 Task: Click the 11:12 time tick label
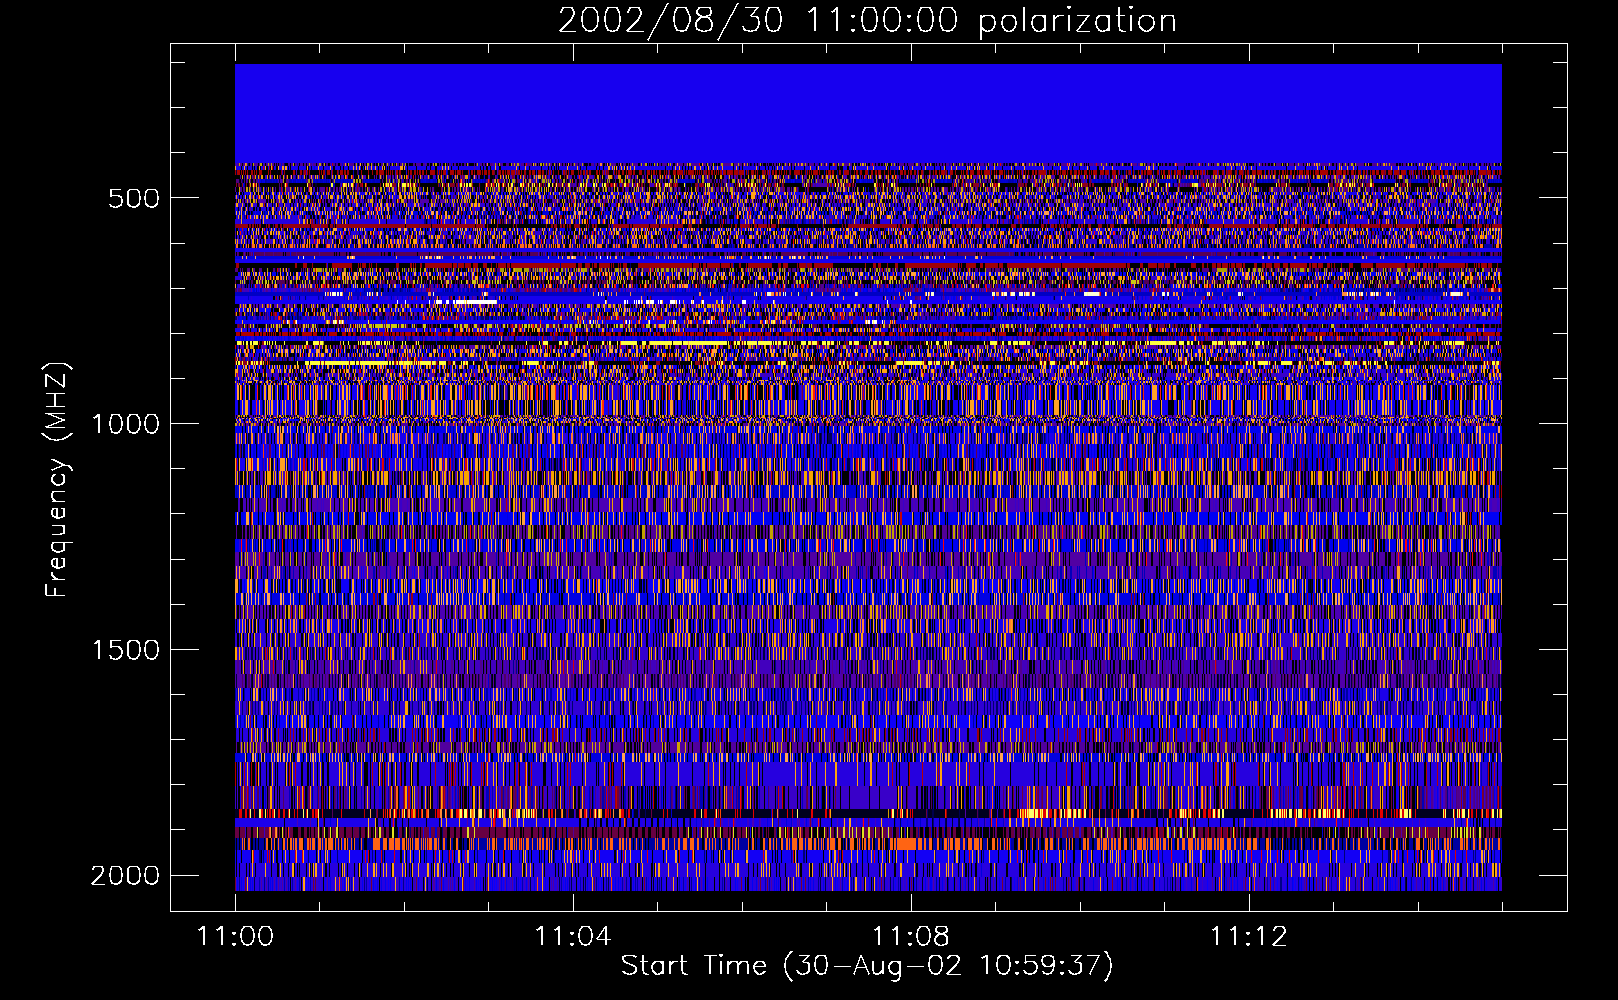click(1248, 936)
